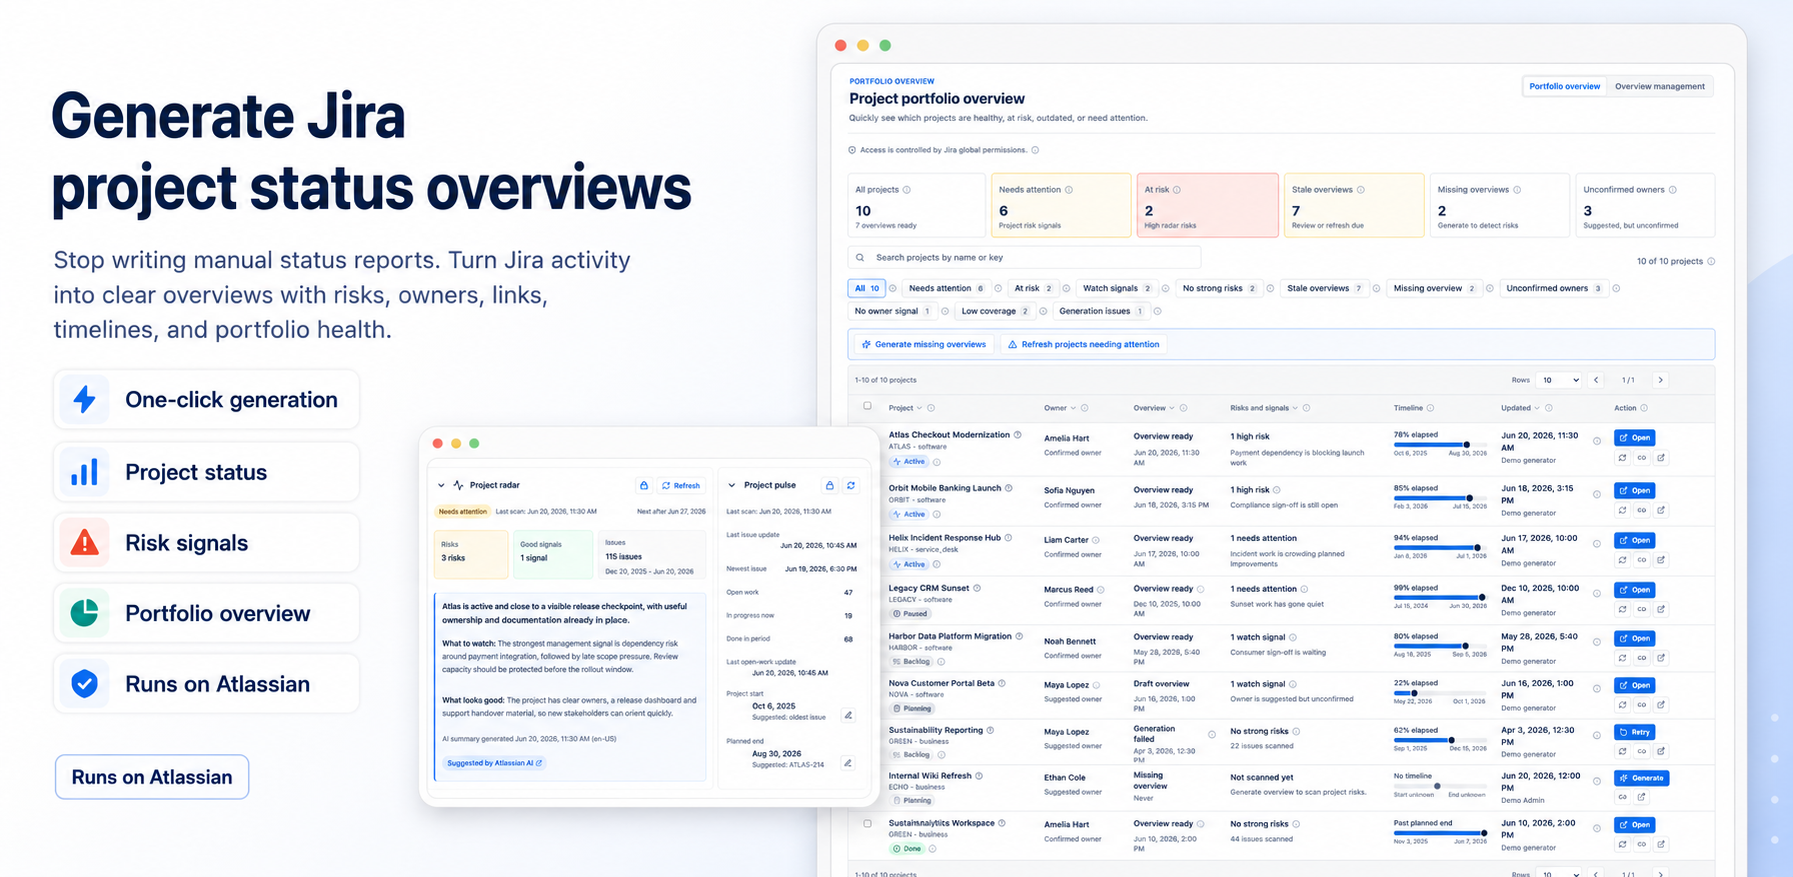1793x877 pixels.
Task: Toggle the Generation issues filter chip
Action: coord(1101,311)
